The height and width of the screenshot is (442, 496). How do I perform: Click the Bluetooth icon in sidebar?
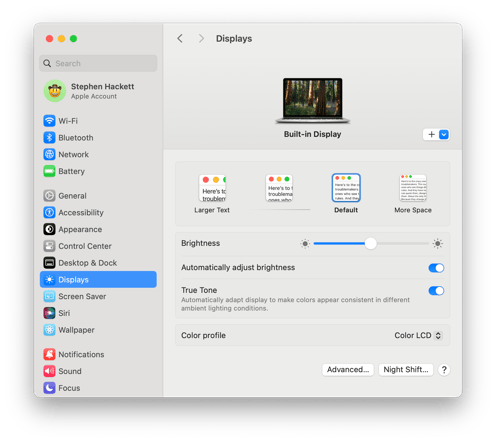click(49, 137)
